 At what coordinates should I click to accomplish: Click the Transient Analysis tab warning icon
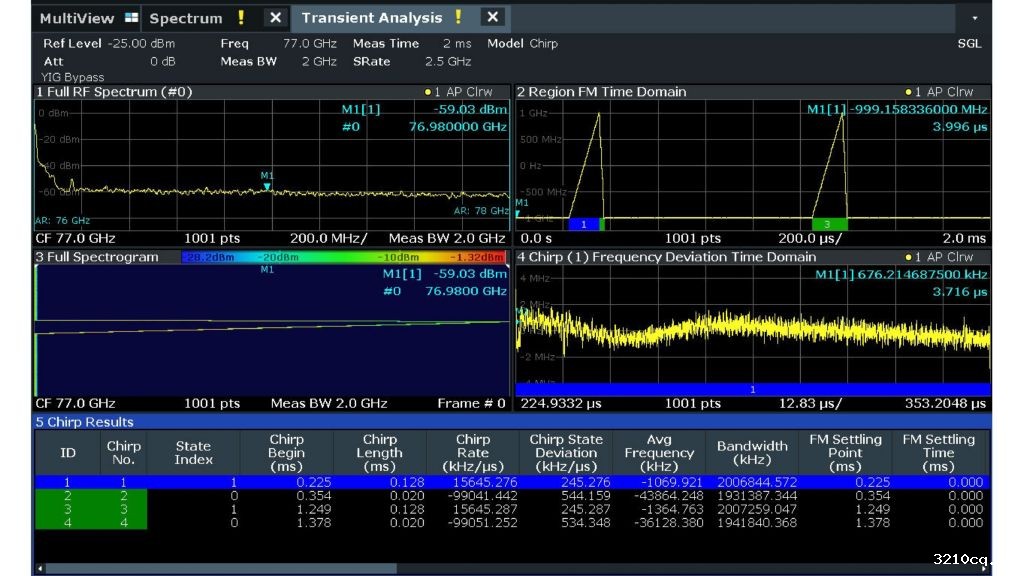[458, 18]
